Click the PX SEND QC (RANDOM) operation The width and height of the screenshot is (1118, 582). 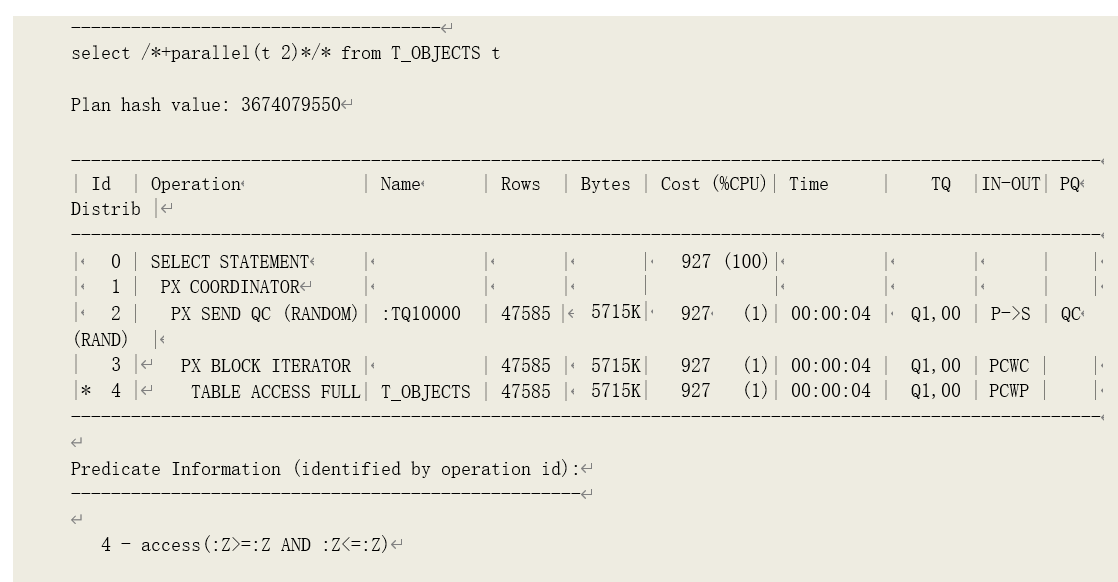264,314
